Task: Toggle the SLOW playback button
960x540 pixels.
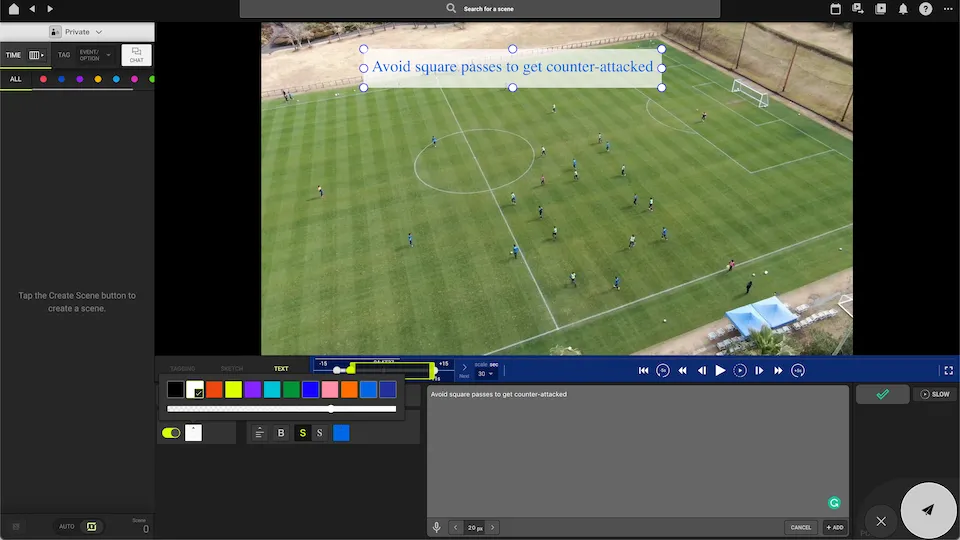Action: point(935,394)
